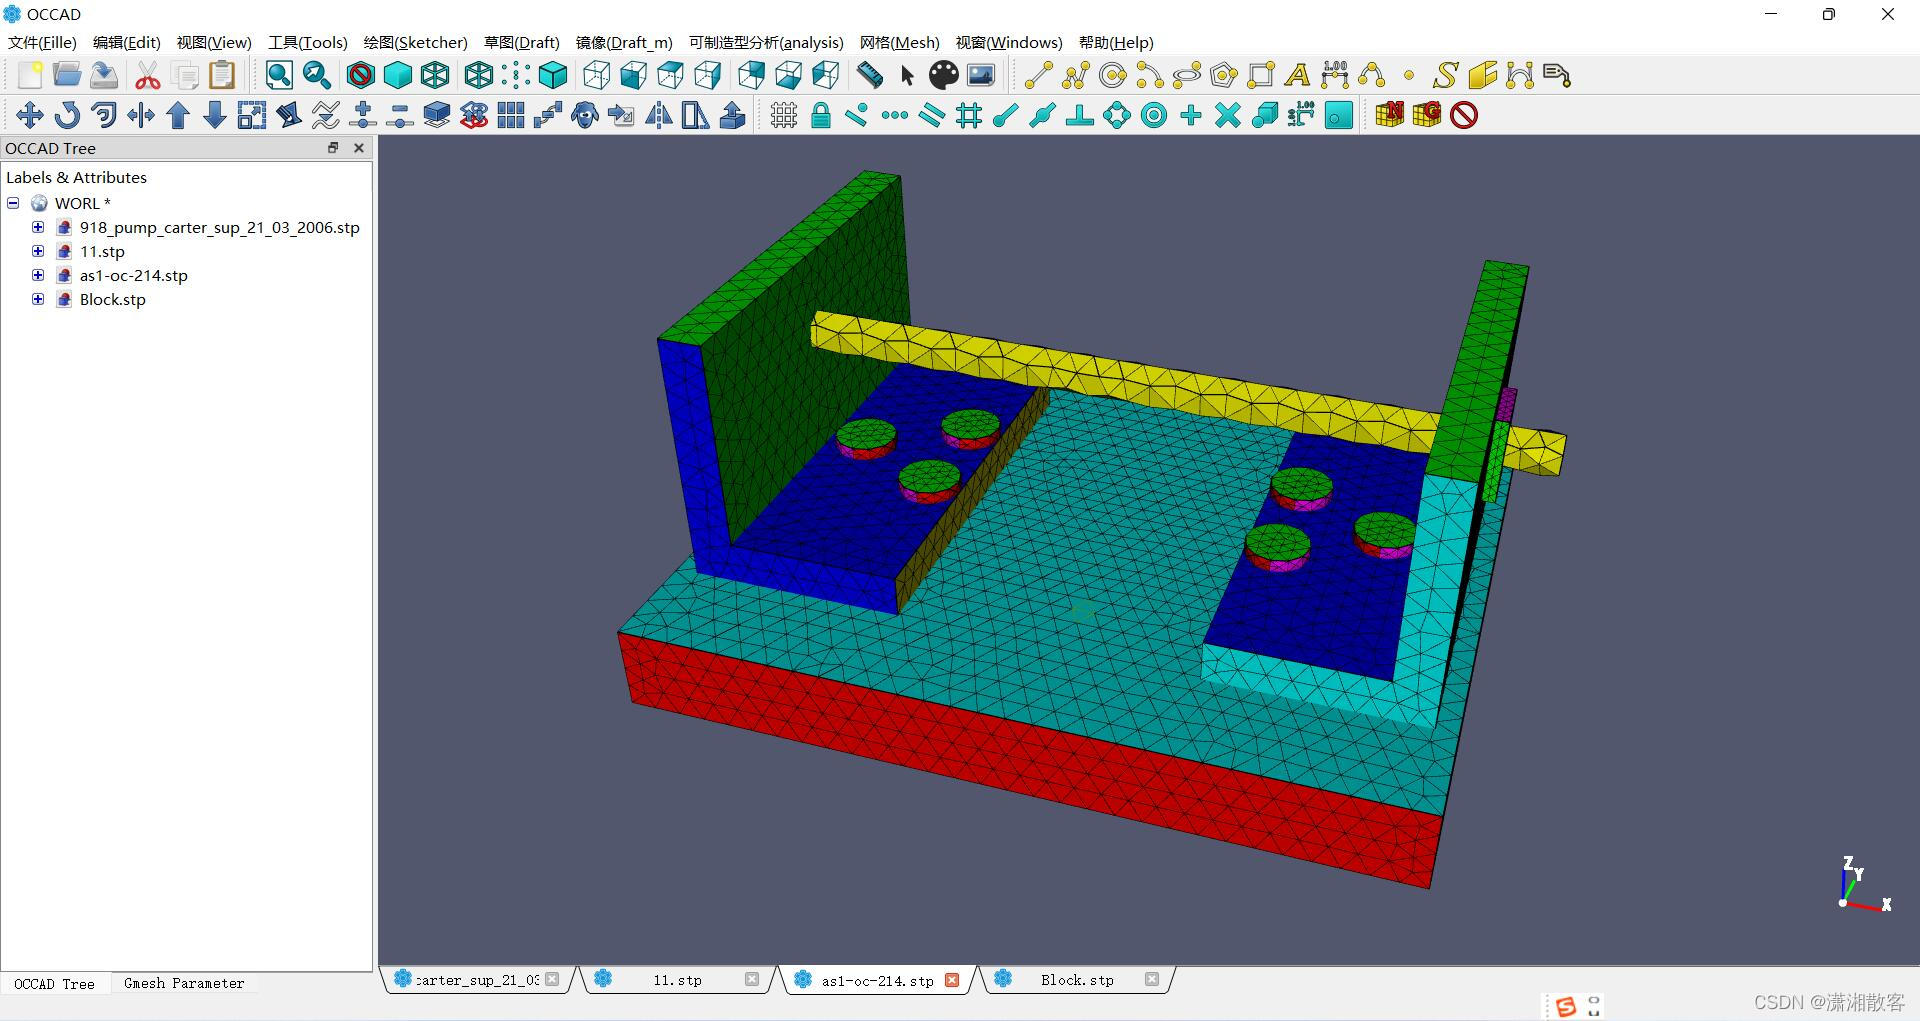1920x1021 pixels.
Task: Choose the sketcher line drawing tool
Action: point(1038,75)
